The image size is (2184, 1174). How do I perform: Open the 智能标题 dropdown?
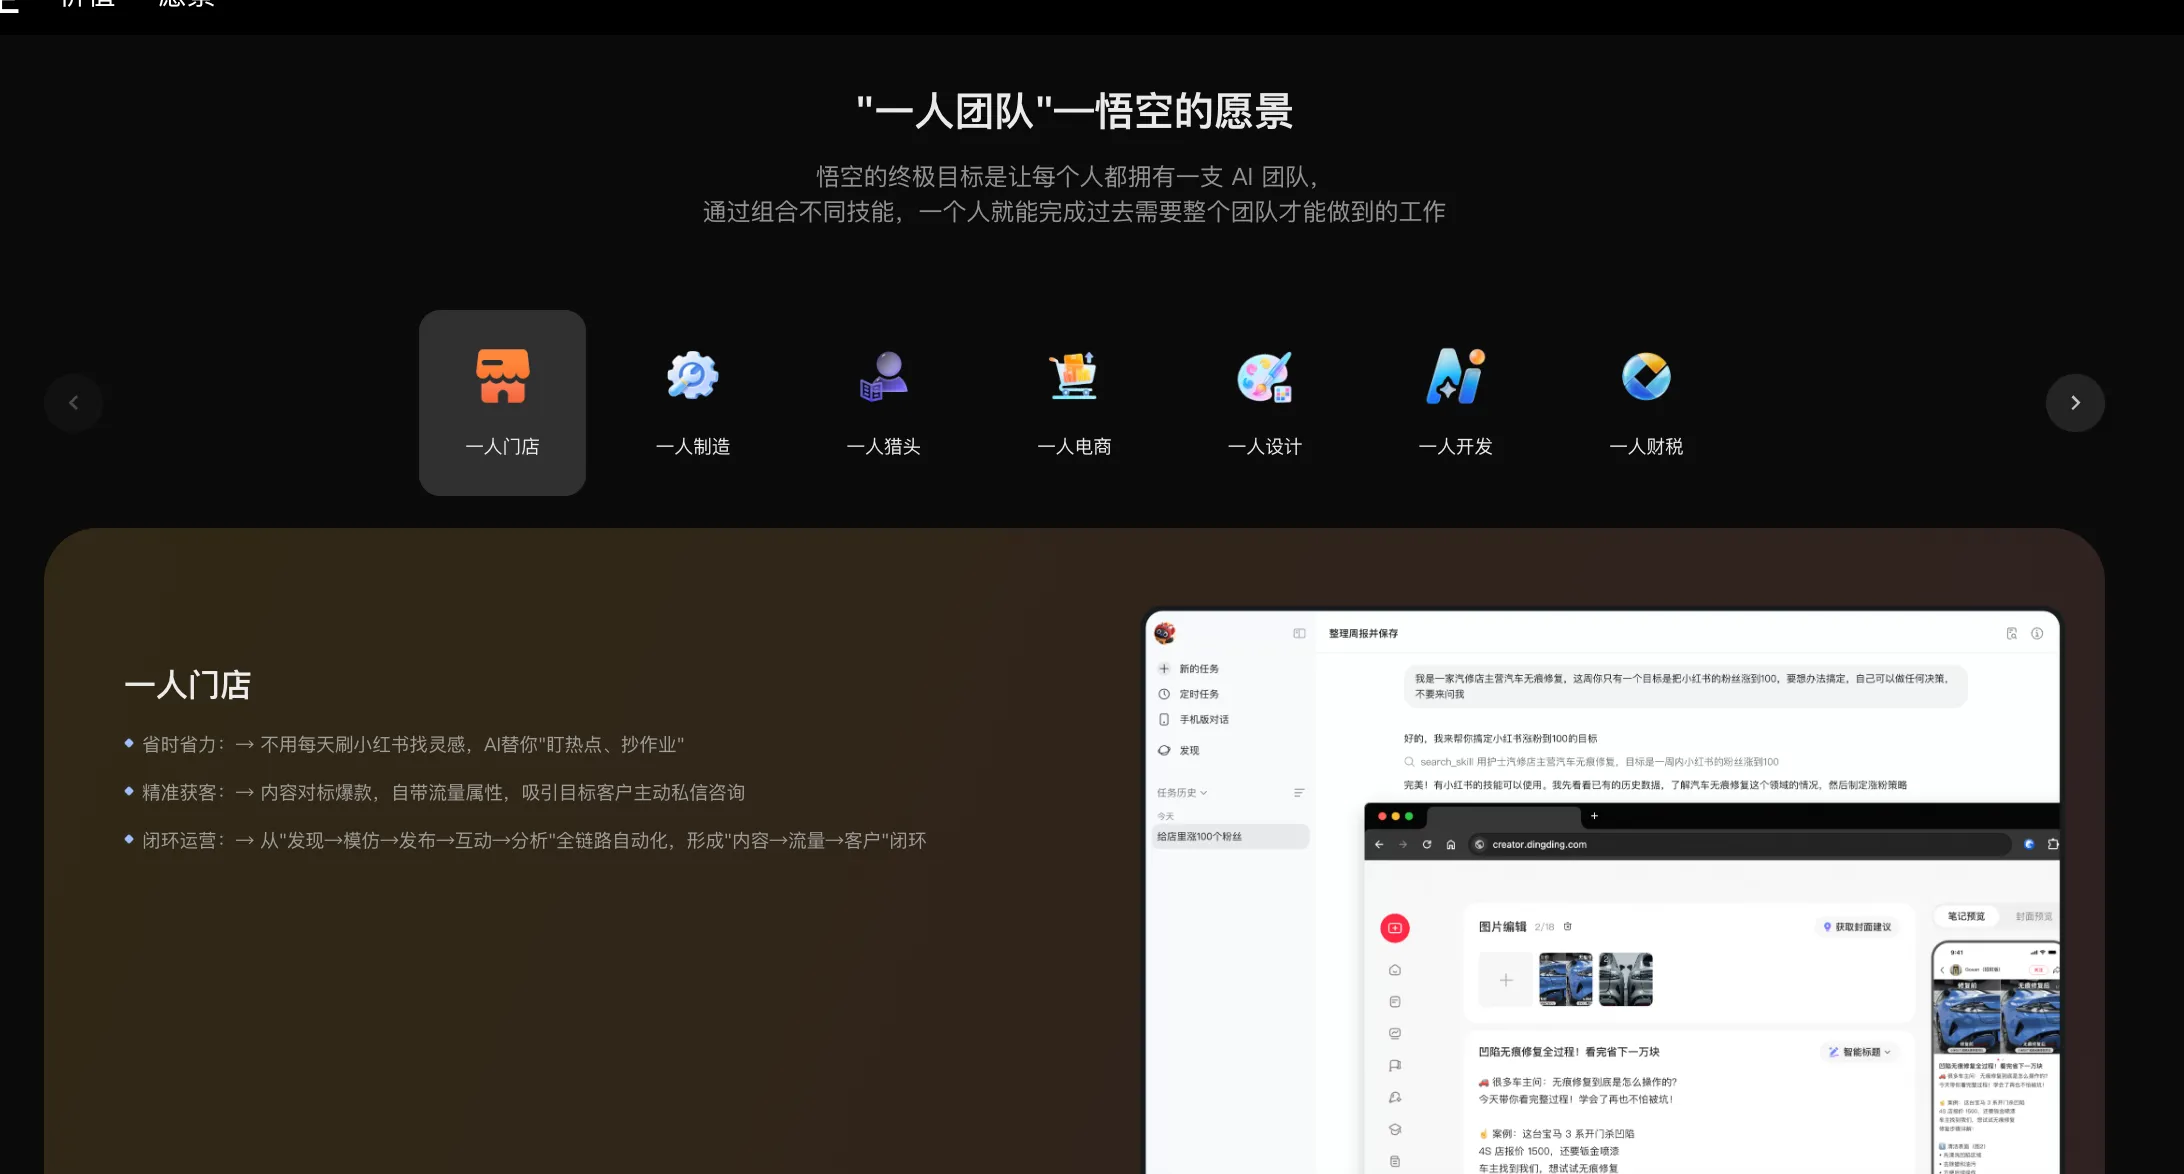(x=1860, y=1052)
